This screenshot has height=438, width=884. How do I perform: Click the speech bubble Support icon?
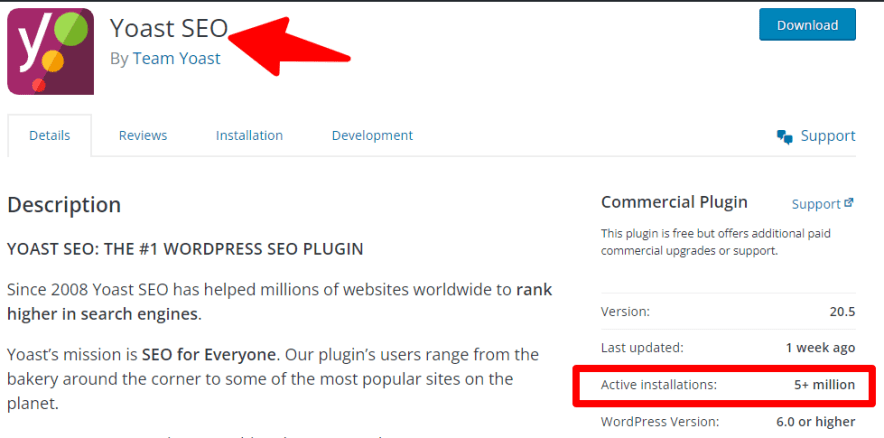coord(785,137)
